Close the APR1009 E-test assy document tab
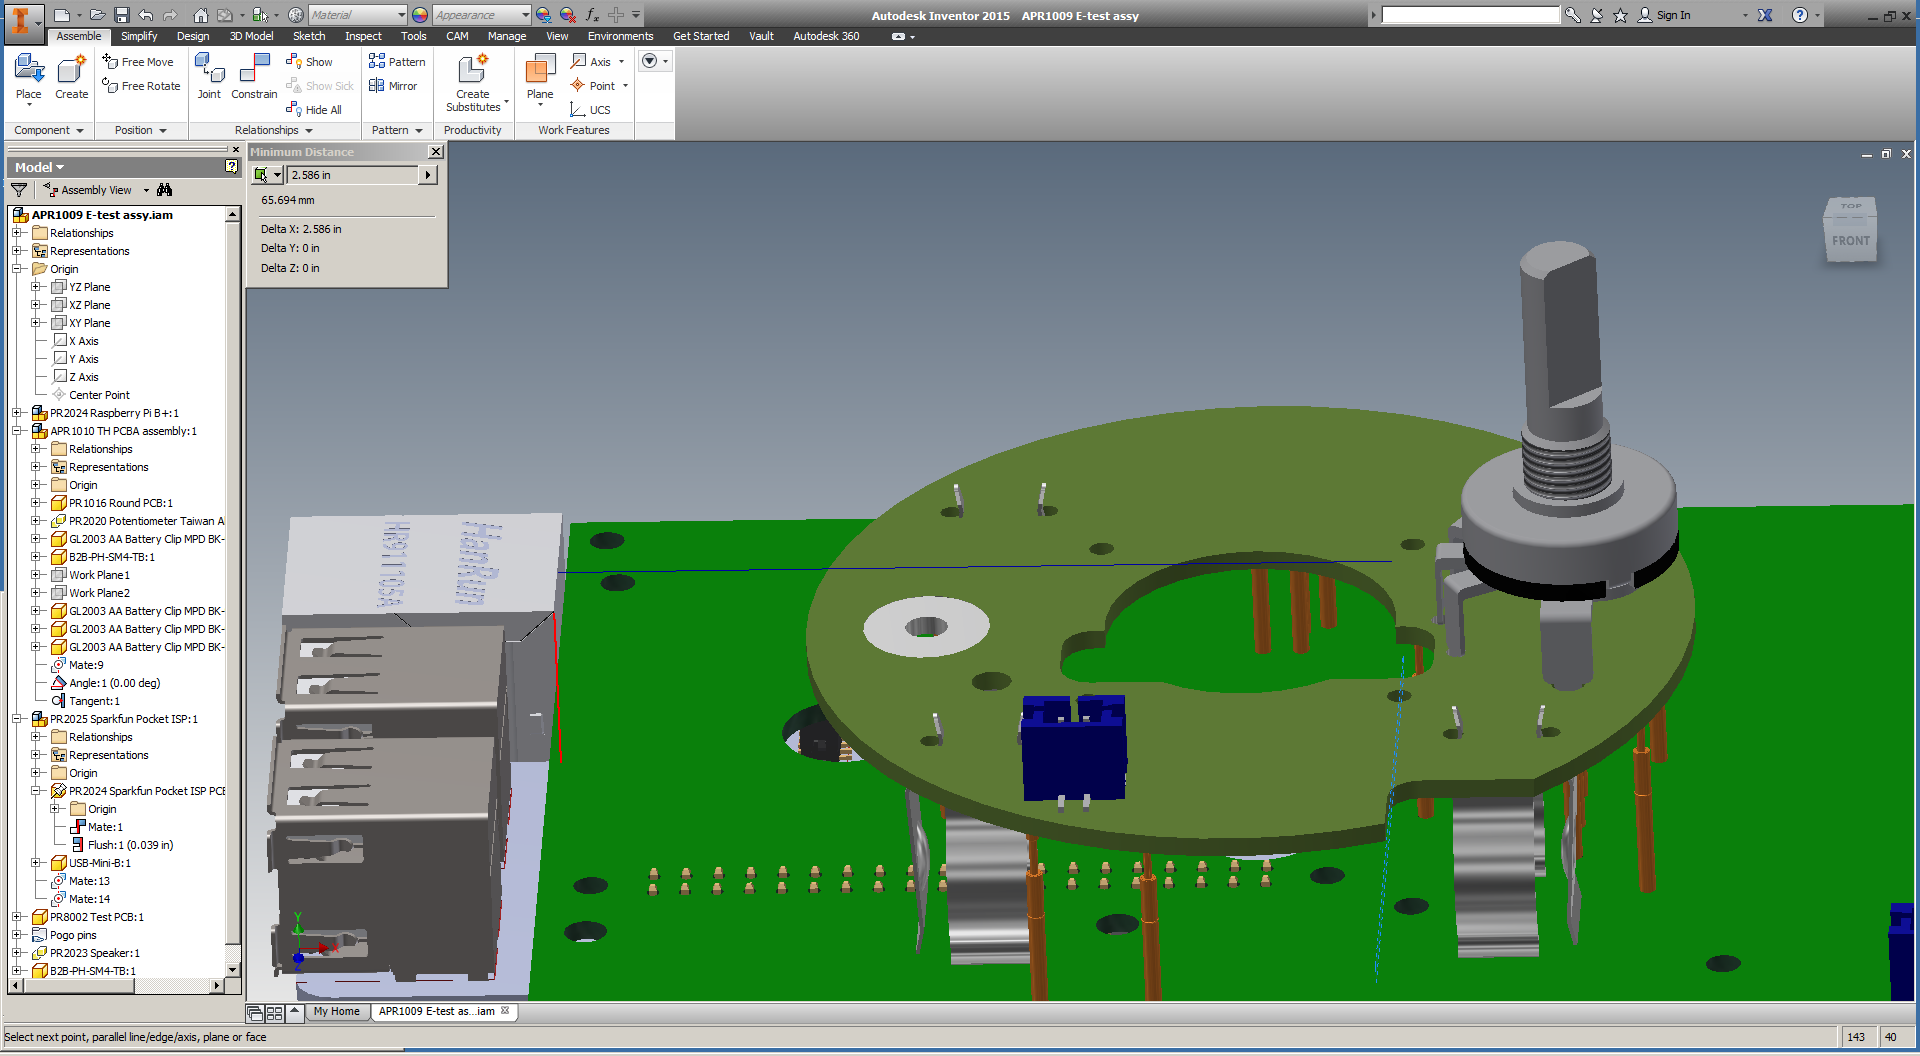The width and height of the screenshot is (1920, 1056). [505, 1011]
